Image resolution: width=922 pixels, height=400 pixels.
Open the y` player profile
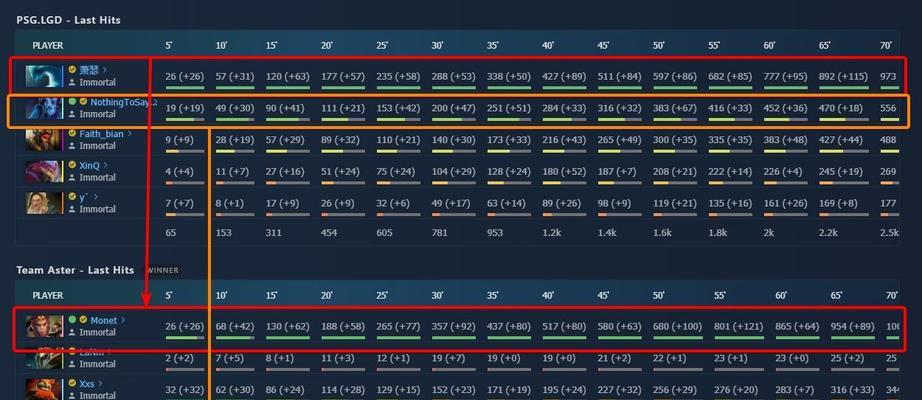coord(83,197)
